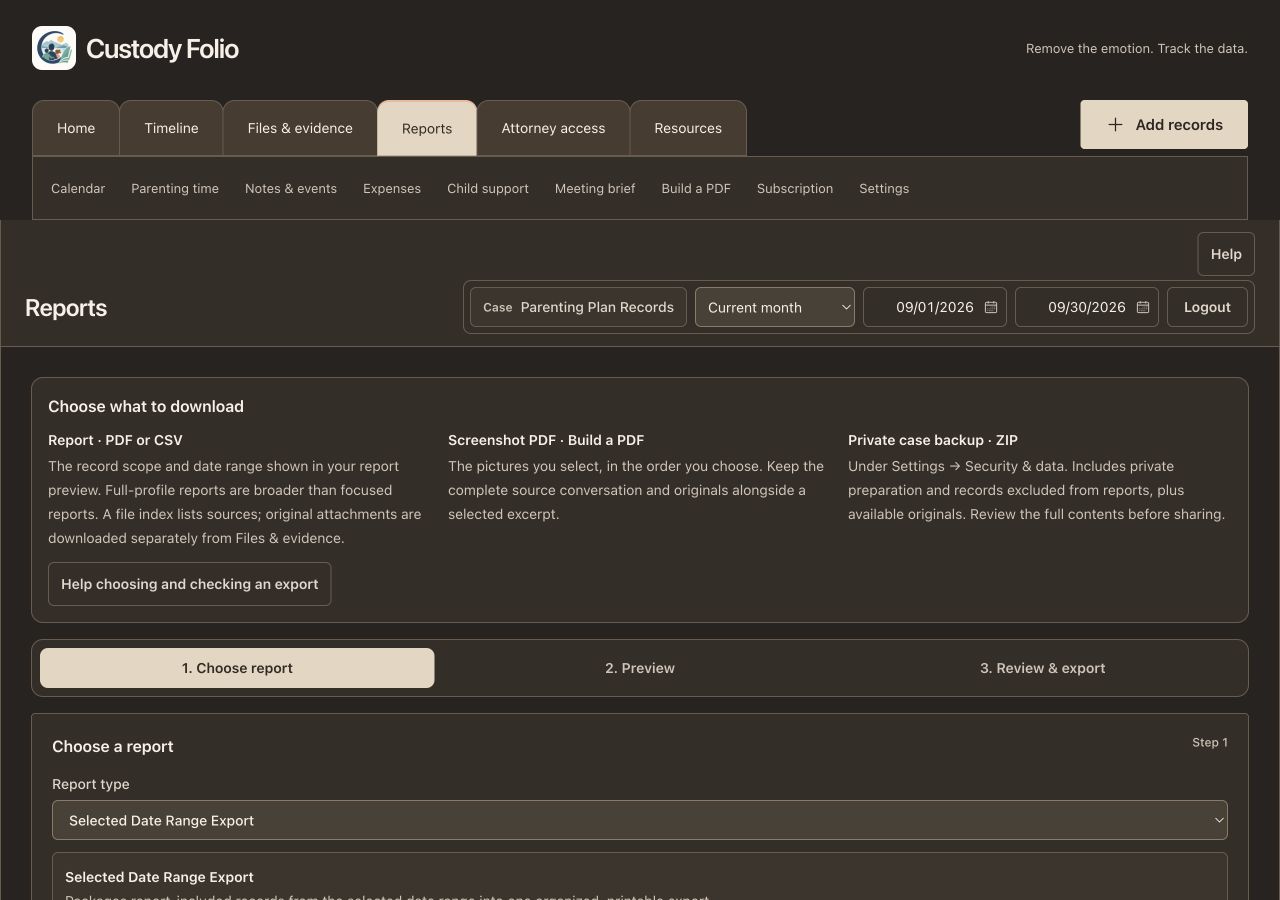
Task: Go to Build a PDF
Action: pyautogui.click(x=696, y=188)
